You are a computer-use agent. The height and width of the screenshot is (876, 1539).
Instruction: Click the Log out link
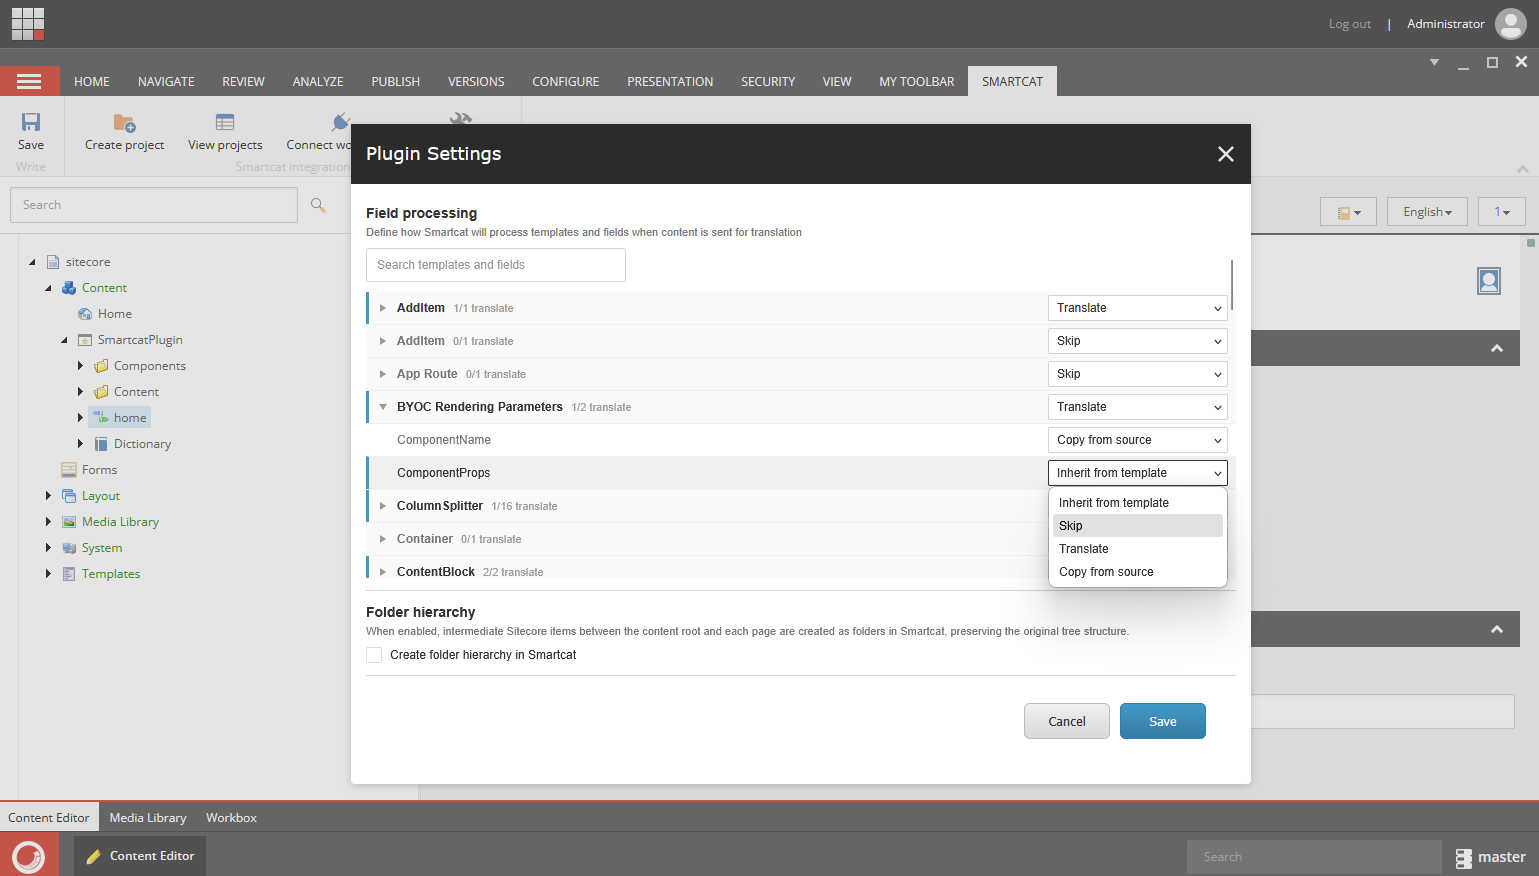[x=1350, y=24]
